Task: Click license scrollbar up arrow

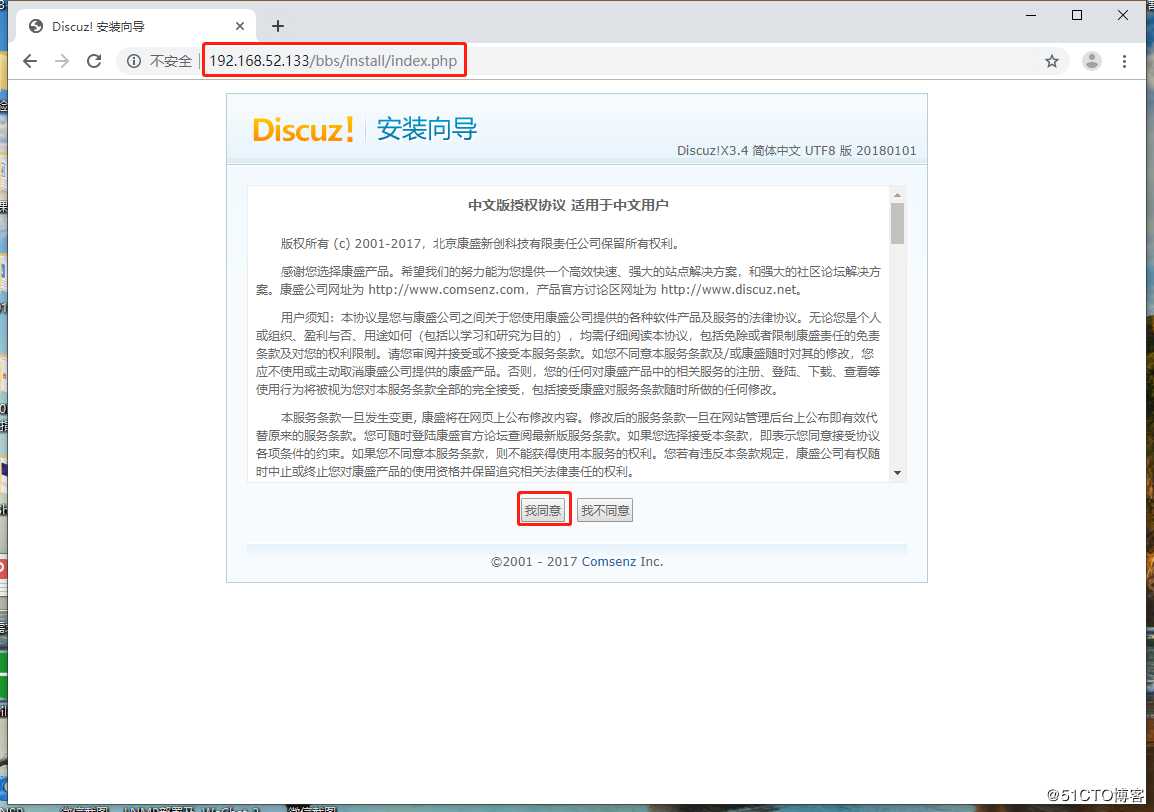Action: click(x=897, y=195)
